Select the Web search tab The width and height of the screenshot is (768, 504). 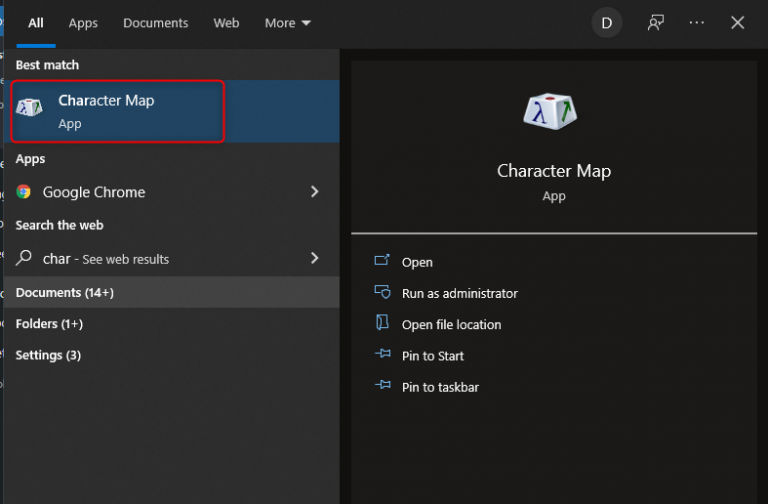[x=226, y=23]
